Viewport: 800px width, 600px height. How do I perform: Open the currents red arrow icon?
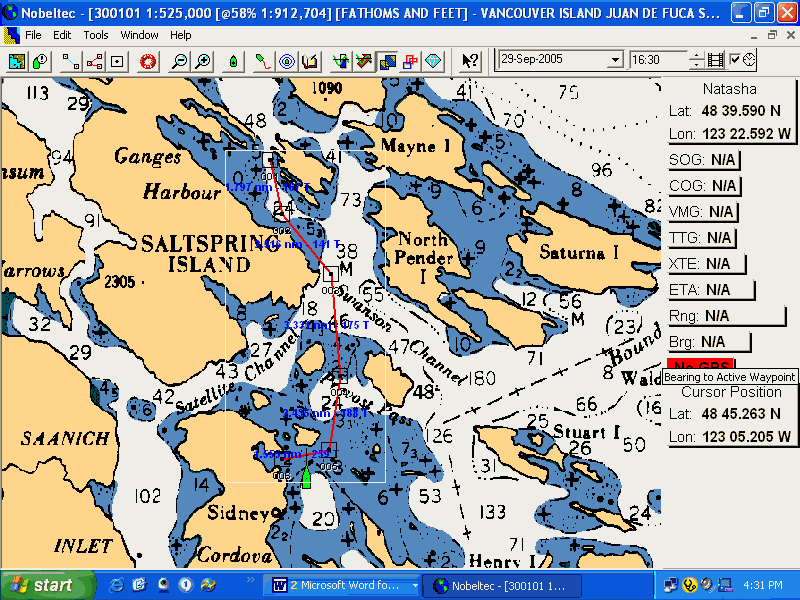[364, 61]
